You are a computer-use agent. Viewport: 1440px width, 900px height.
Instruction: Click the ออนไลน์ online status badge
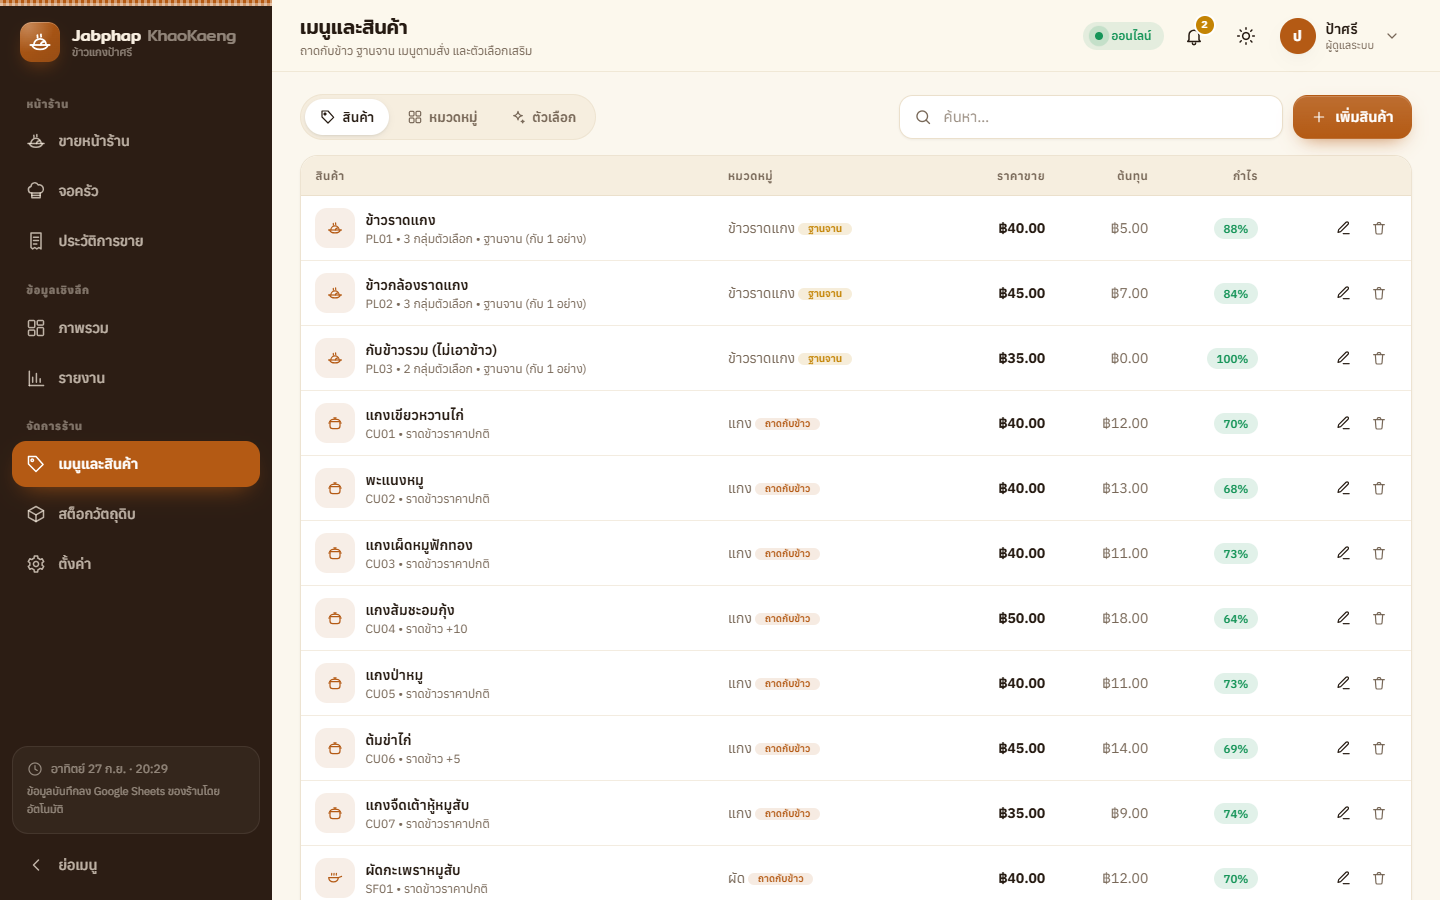coord(1123,36)
